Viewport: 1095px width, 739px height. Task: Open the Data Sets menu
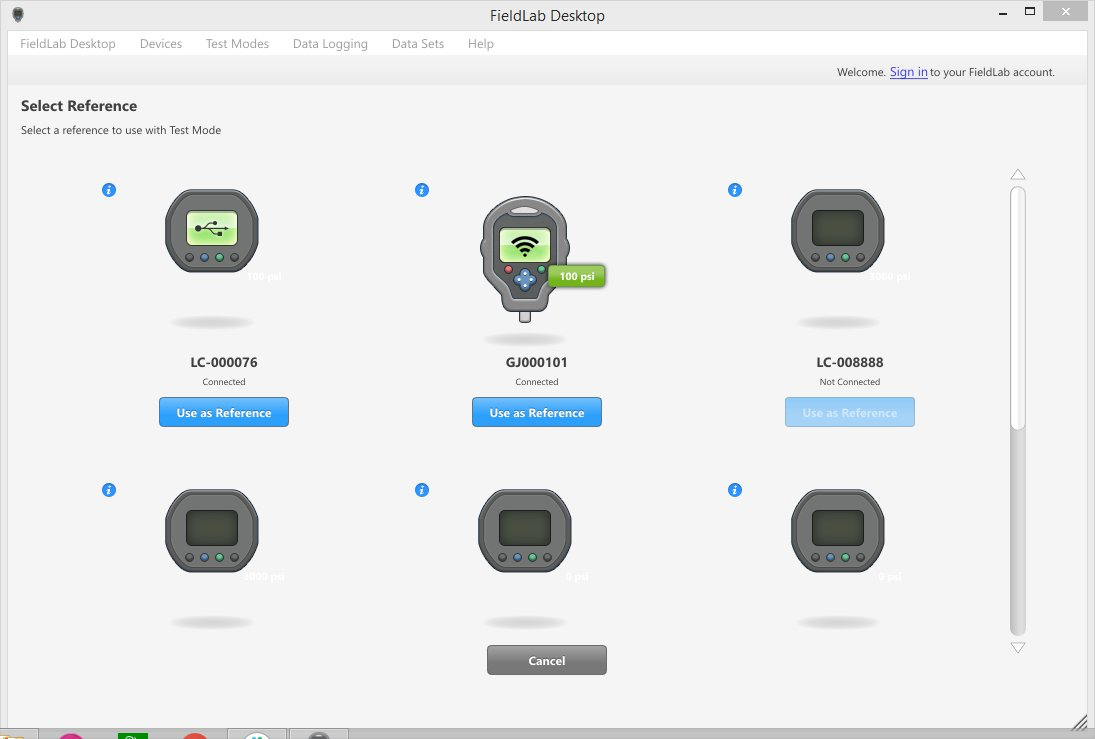coord(418,43)
